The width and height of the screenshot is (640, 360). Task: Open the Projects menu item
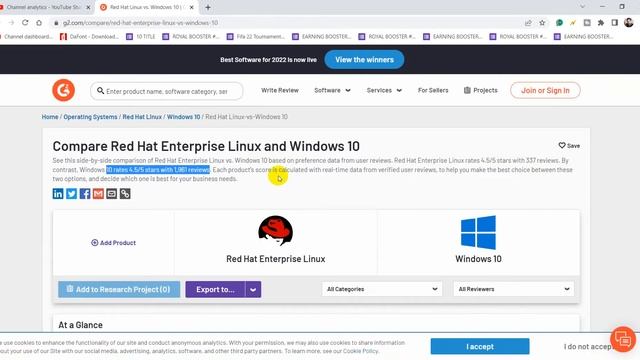click(x=480, y=90)
